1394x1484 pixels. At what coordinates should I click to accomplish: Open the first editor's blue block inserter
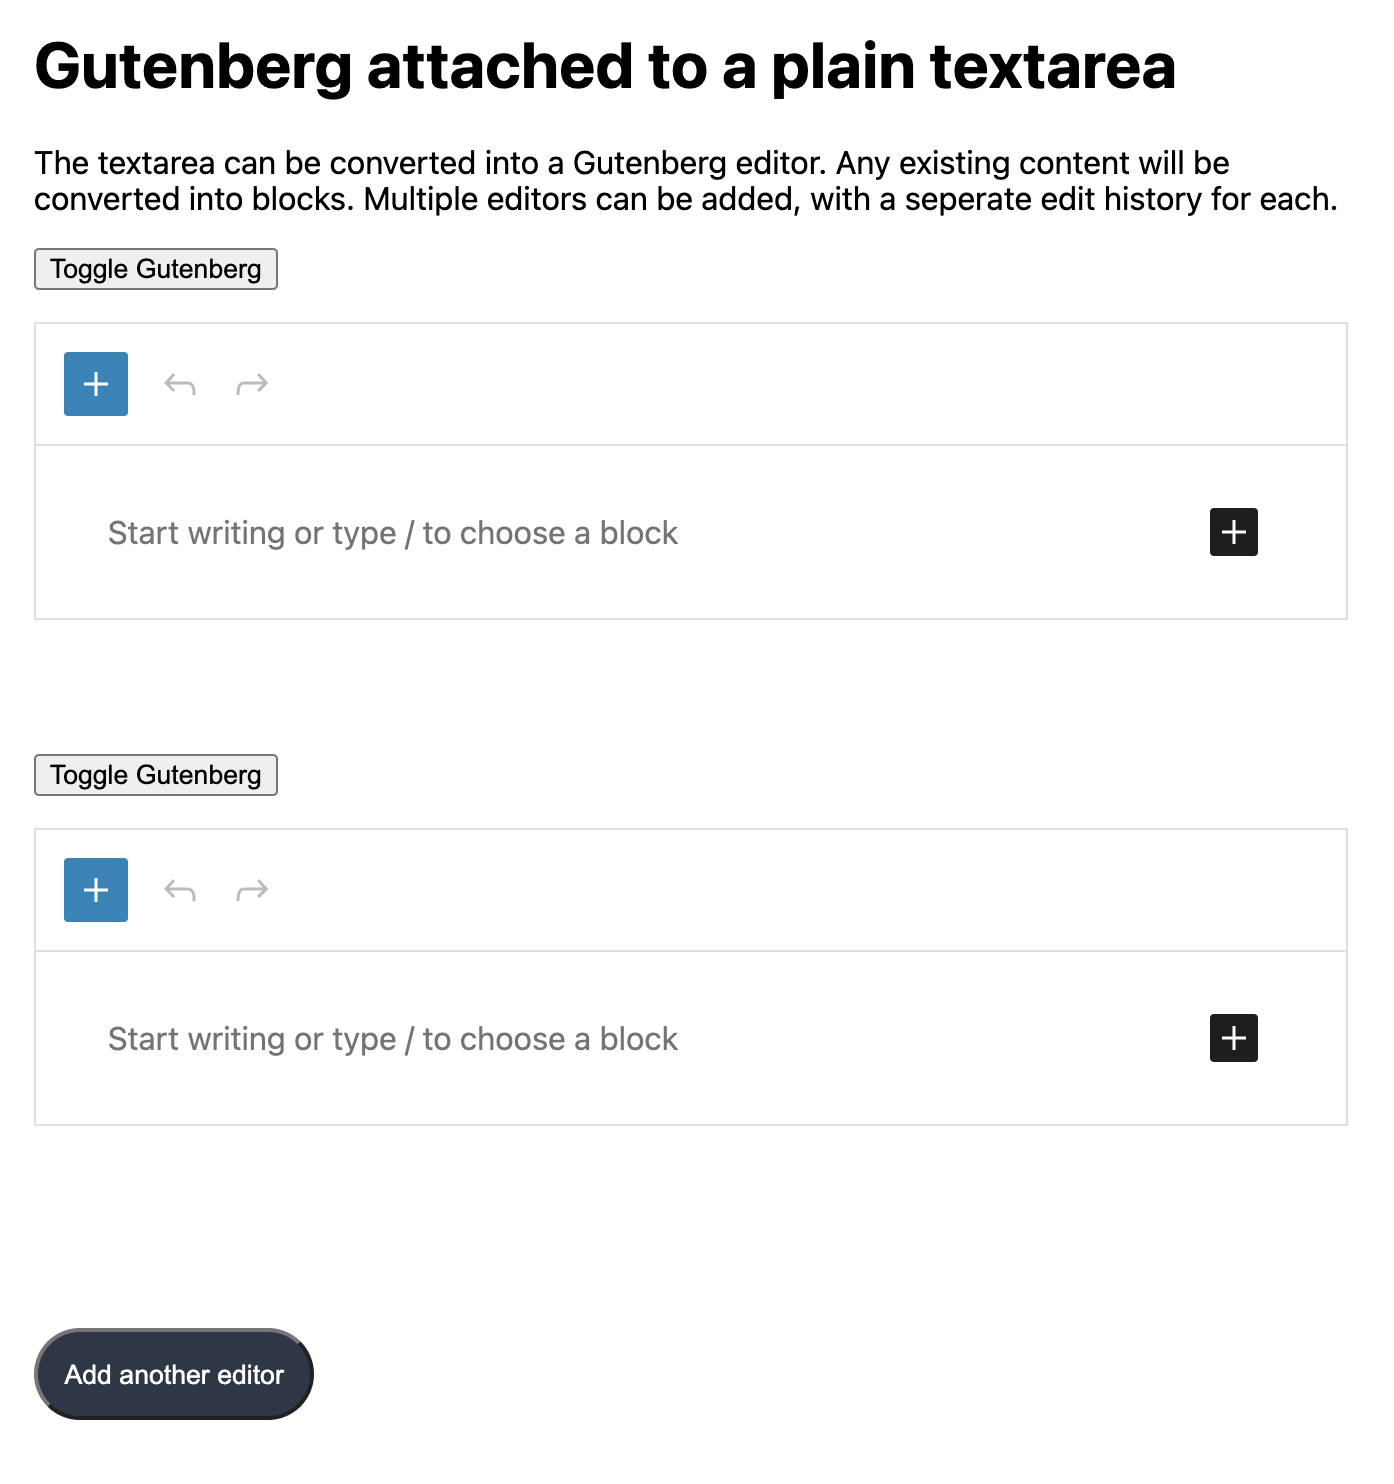click(96, 384)
